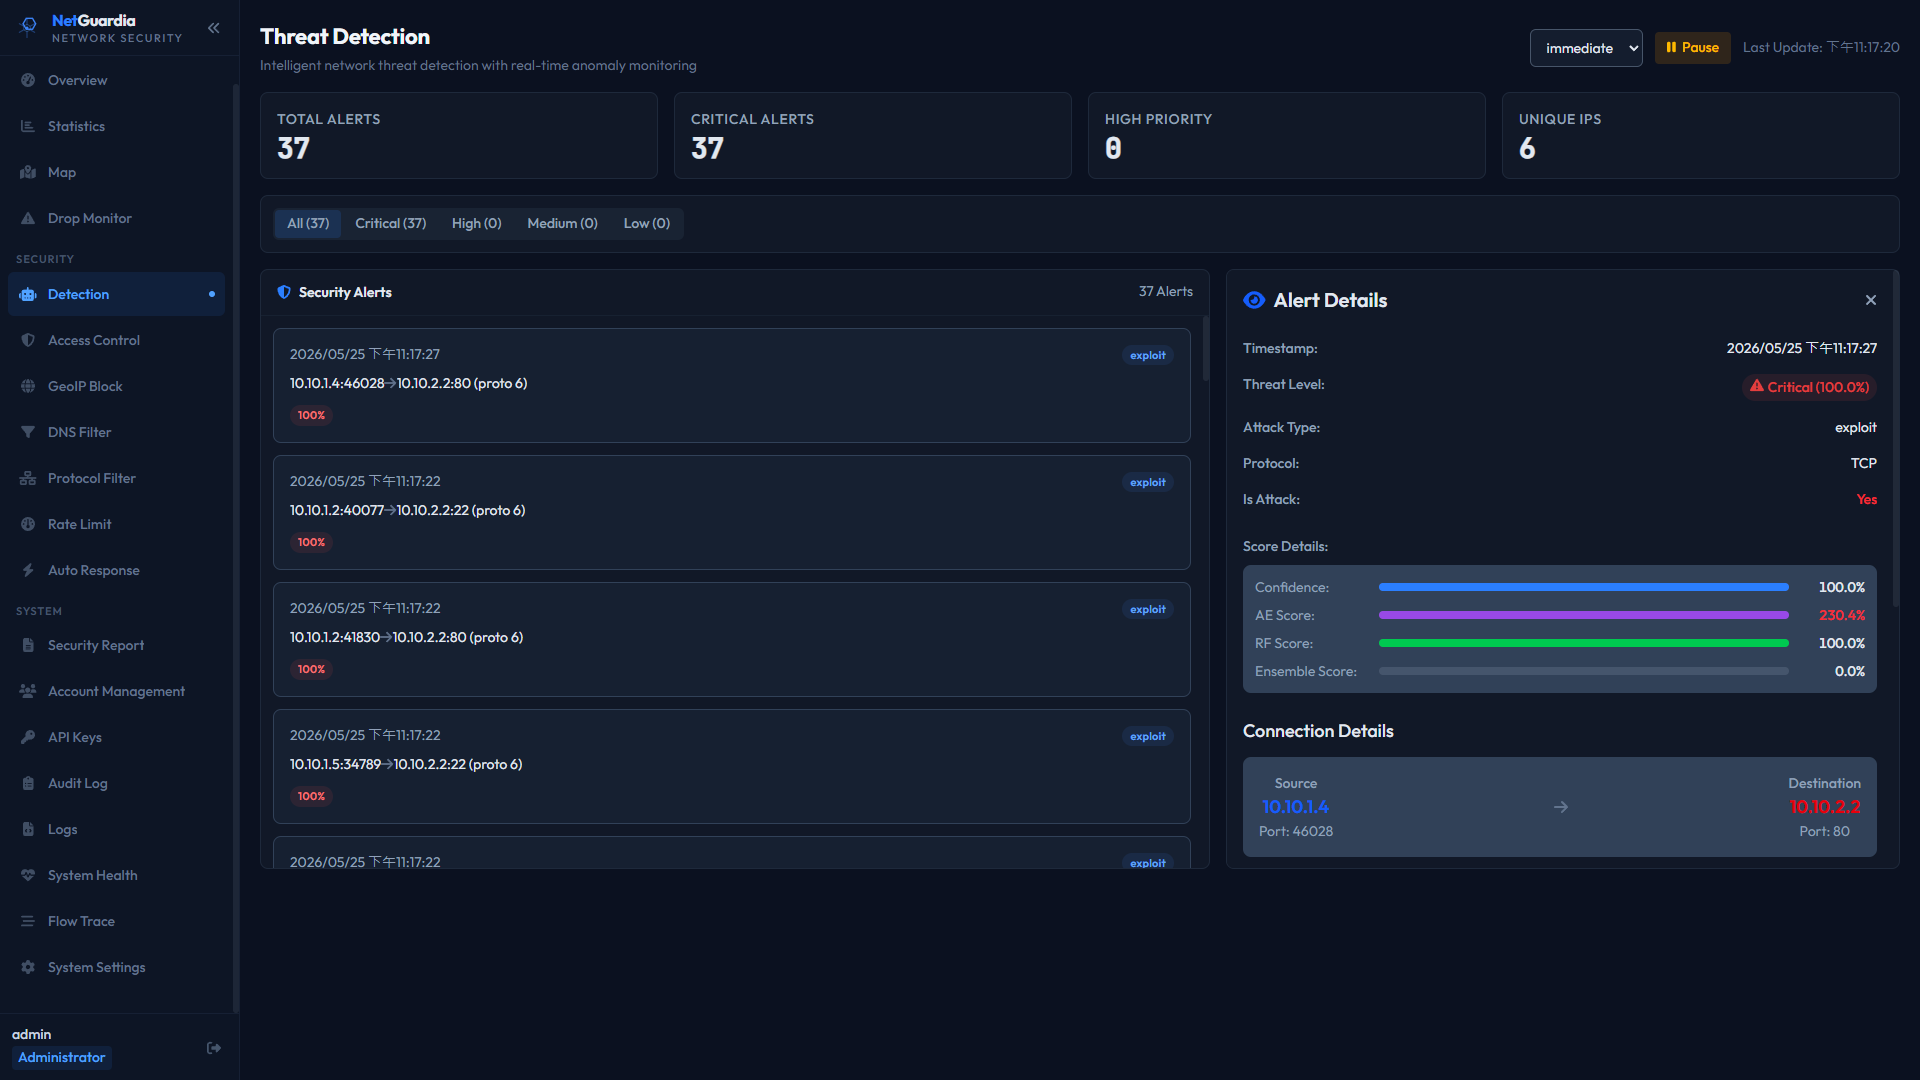The image size is (1920, 1080).
Task: Open API Keys key icon
Action: 28,737
